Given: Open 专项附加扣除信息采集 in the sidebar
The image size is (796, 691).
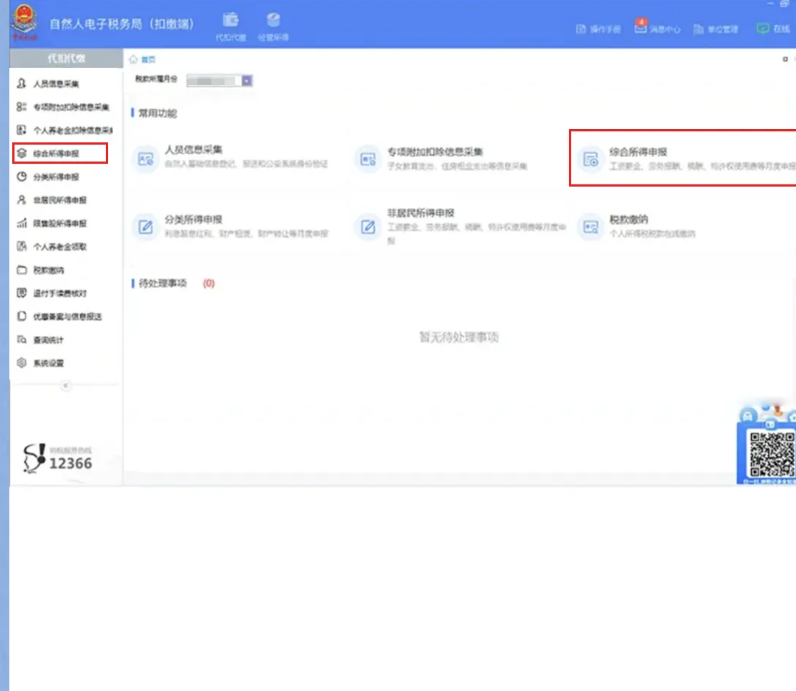Looking at the screenshot, I should (63, 107).
